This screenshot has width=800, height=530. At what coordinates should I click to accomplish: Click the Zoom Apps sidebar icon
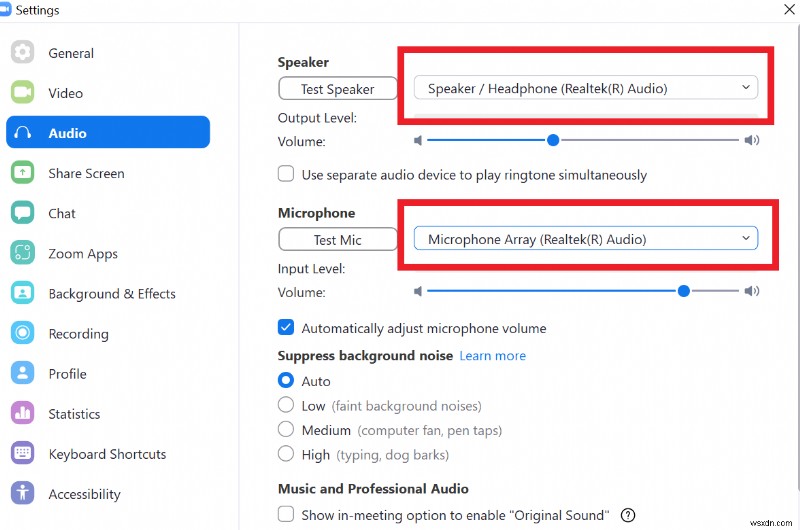pyautogui.click(x=22, y=254)
